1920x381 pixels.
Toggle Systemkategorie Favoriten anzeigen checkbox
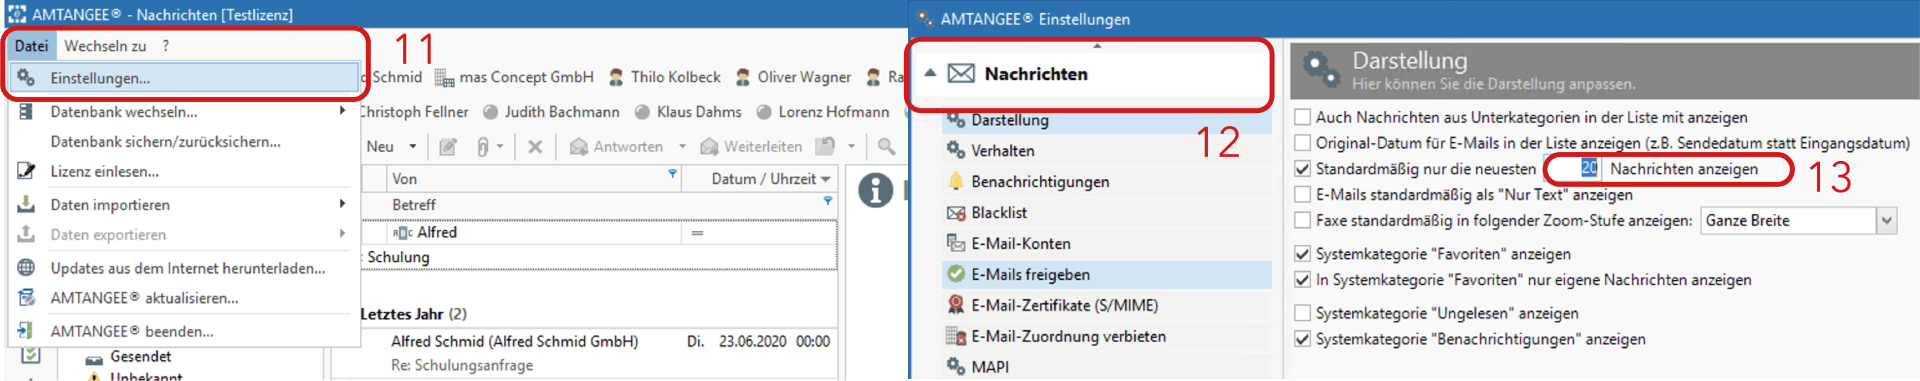click(1302, 254)
